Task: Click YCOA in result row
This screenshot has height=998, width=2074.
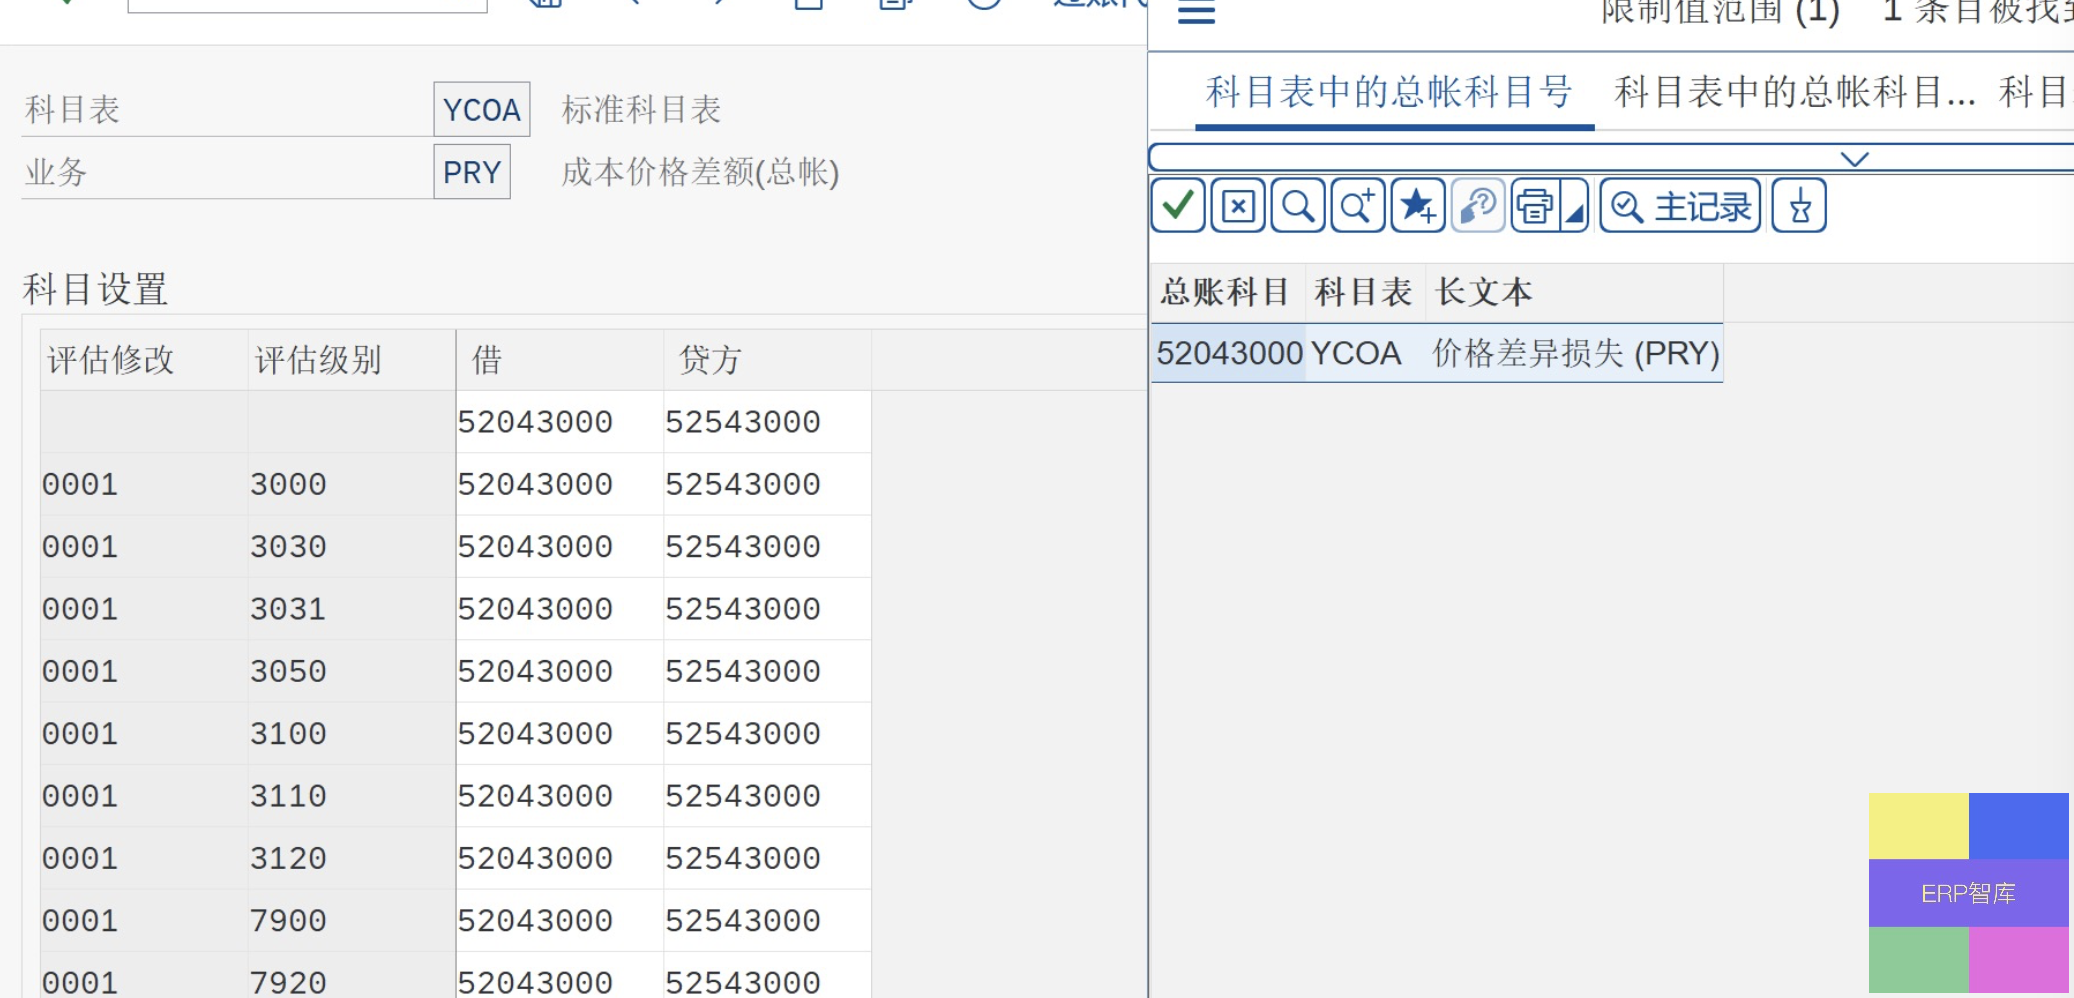Action: point(1355,353)
